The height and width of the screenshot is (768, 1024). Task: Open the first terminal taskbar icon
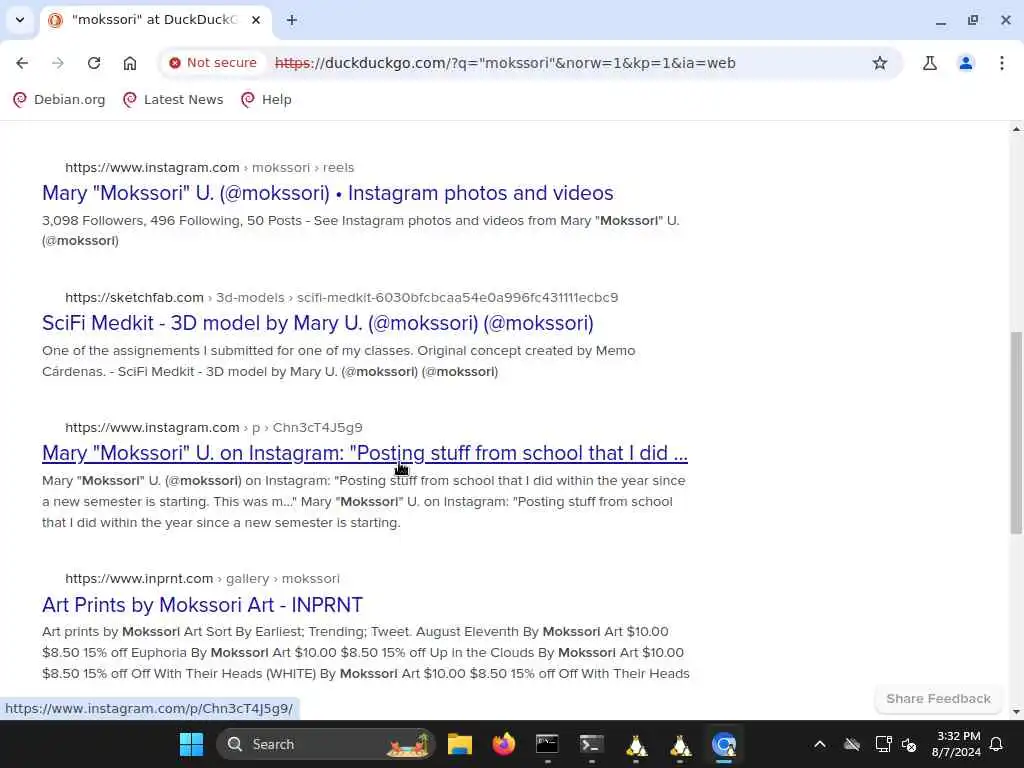pyautogui.click(x=547, y=744)
